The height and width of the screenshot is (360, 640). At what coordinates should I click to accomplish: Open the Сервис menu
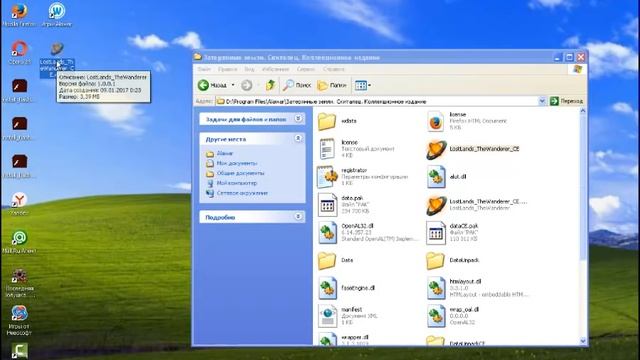coord(306,69)
